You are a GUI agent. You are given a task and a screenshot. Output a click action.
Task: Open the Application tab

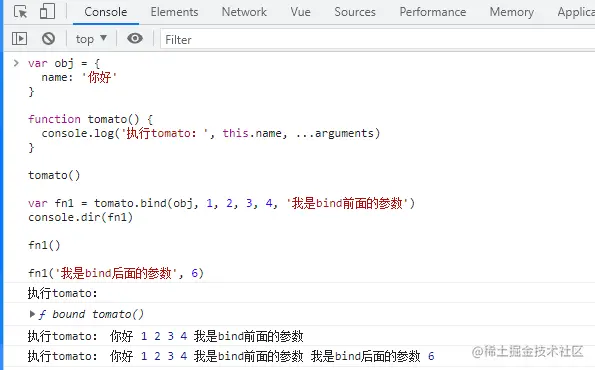point(576,12)
